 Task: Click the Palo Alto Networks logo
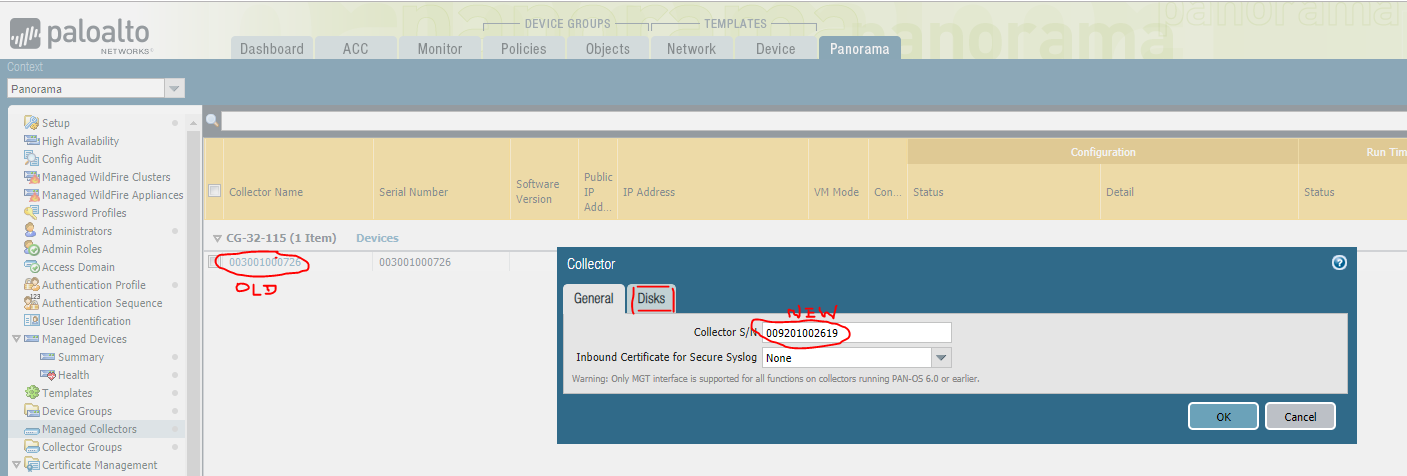[x=80, y=36]
